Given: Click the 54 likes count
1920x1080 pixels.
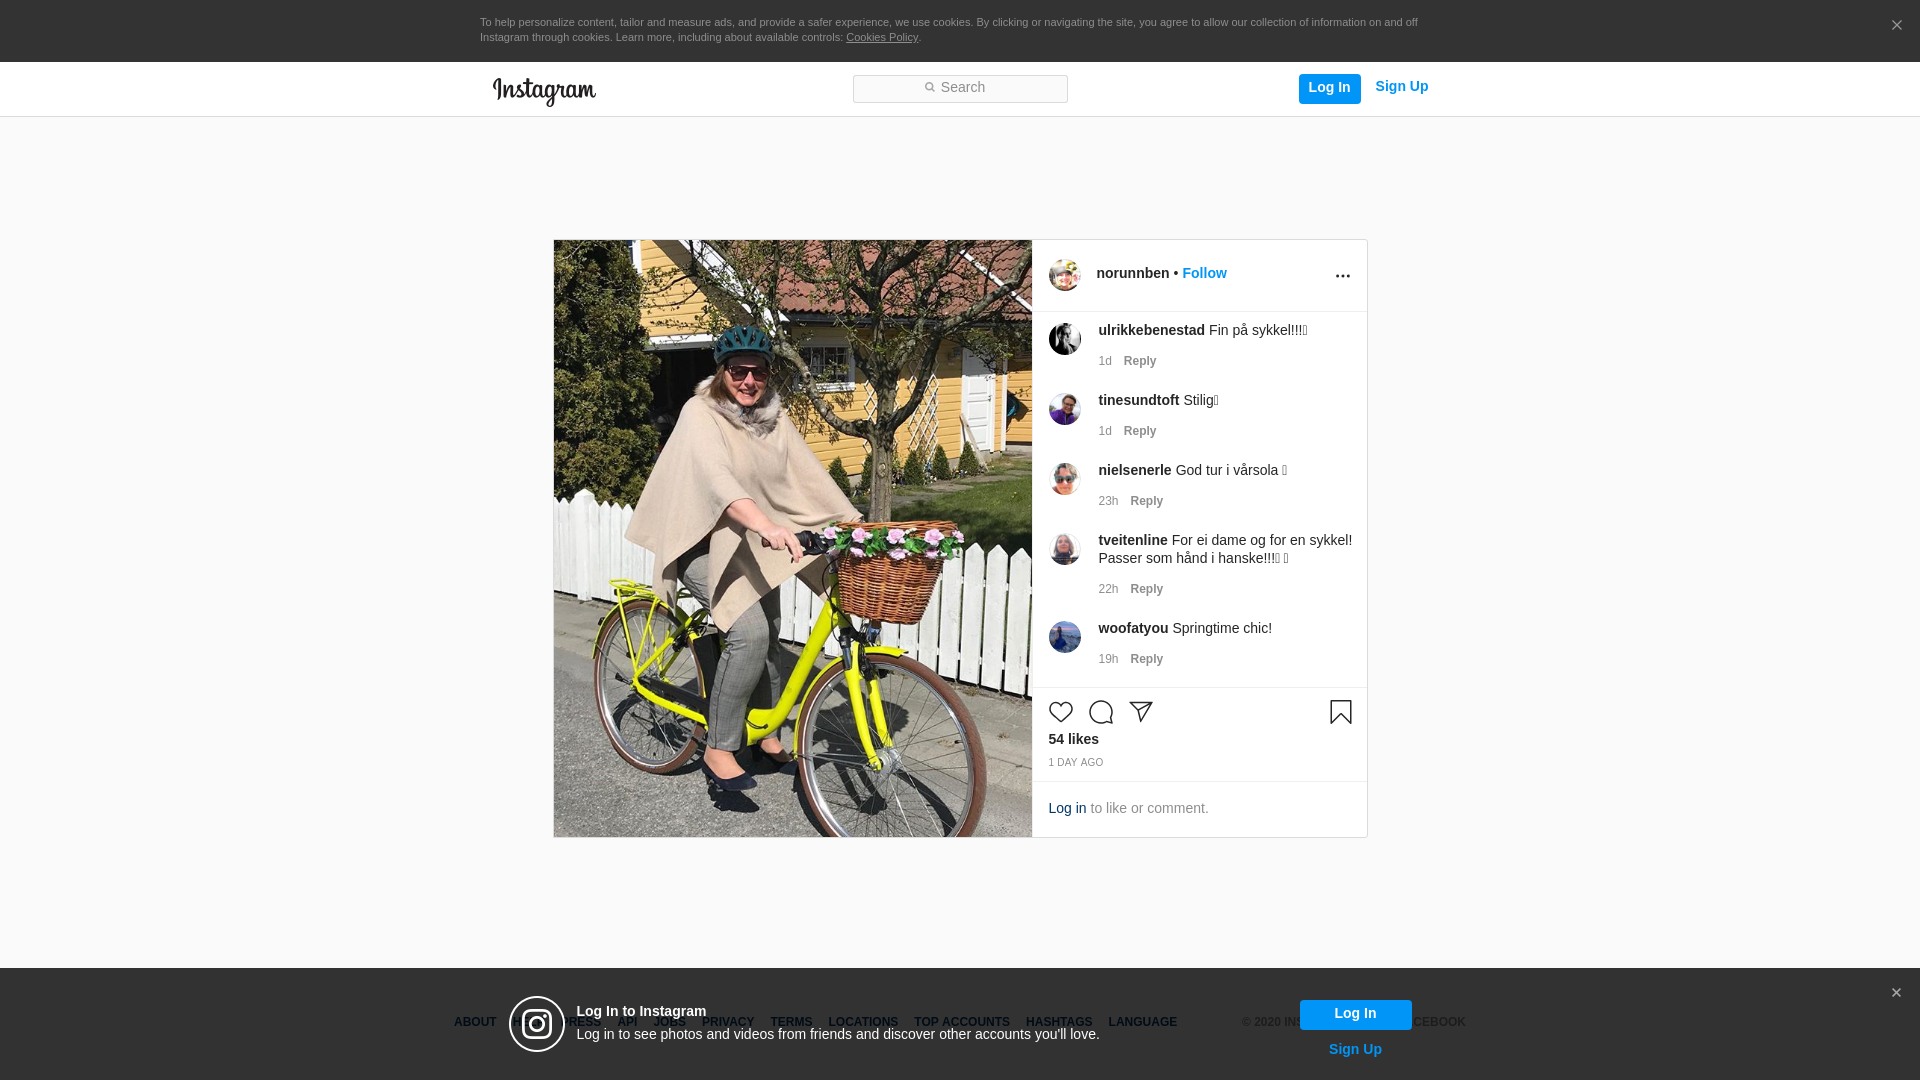Looking at the screenshot, I should 1074,739.
